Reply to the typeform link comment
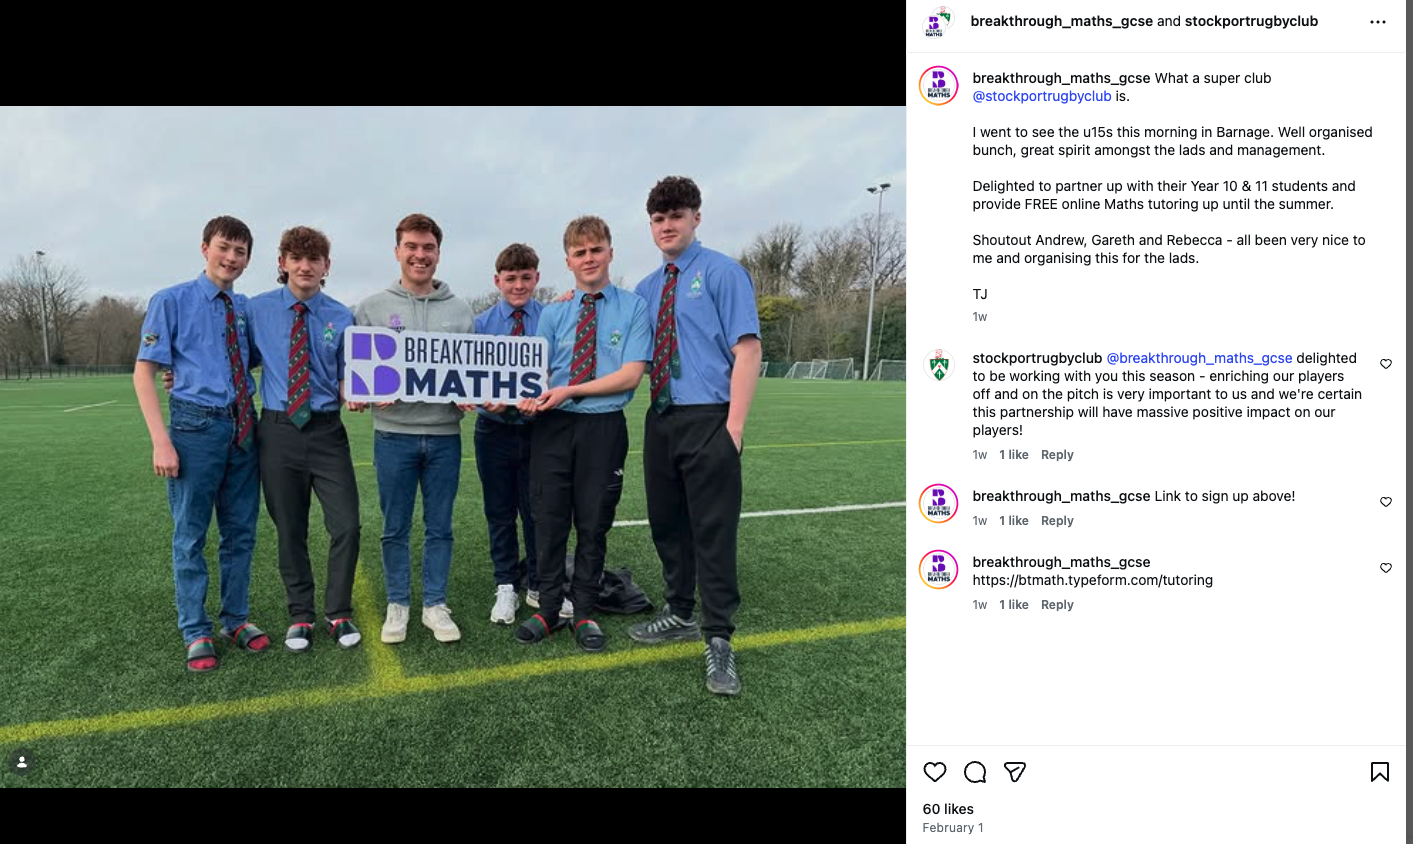This screenshot has width=1413, height=844. [x=1057, y=605]
